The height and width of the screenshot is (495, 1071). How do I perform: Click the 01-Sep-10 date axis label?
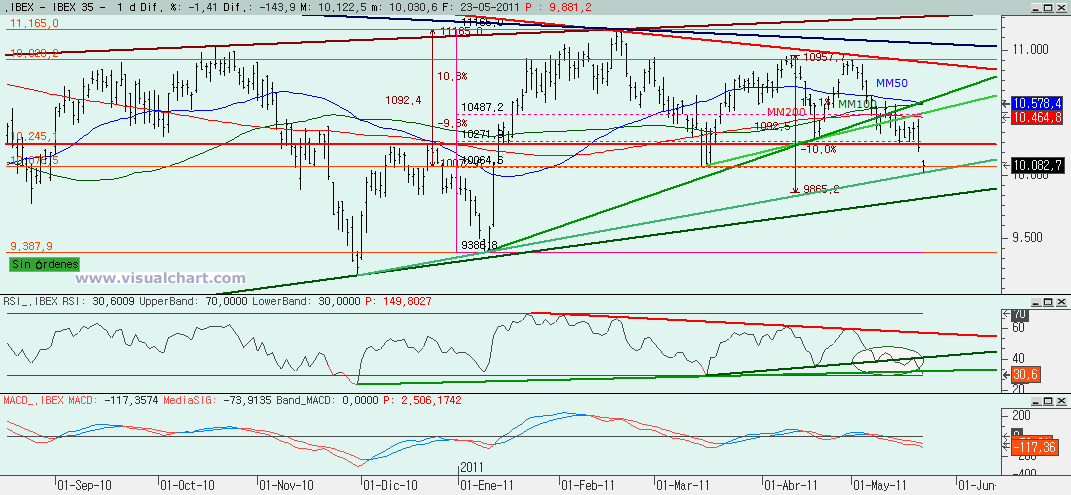click(x=84, y=485)
